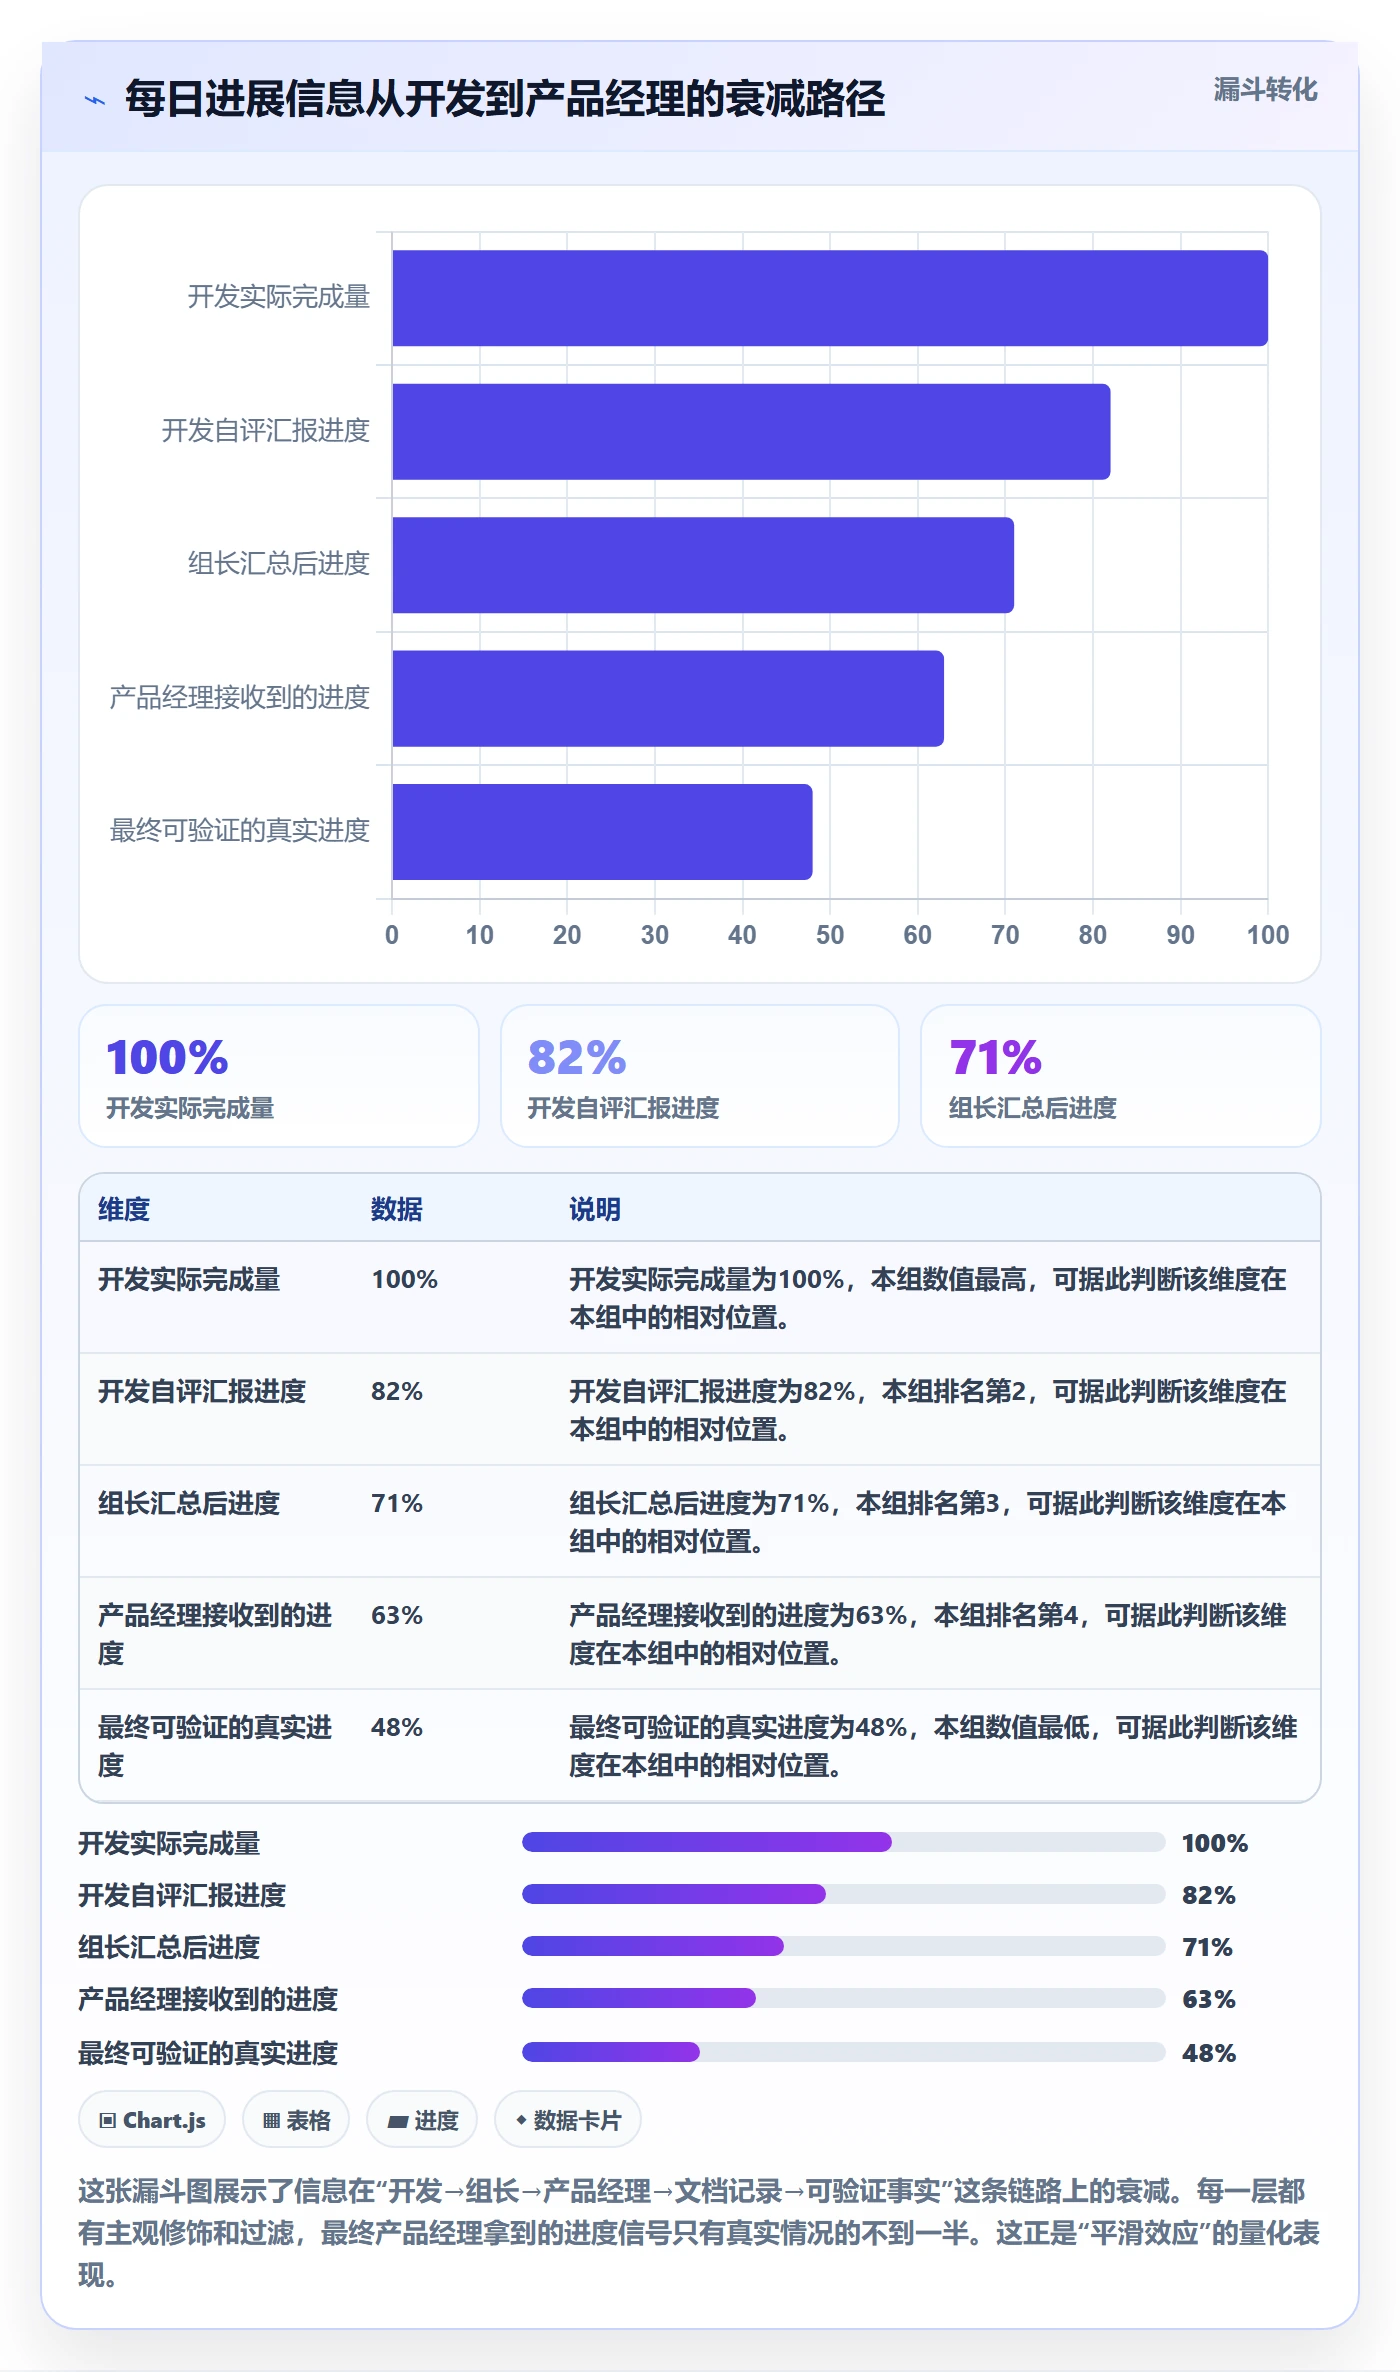
Task: Click the 63% cell in table
Action: coord(397,1615)
